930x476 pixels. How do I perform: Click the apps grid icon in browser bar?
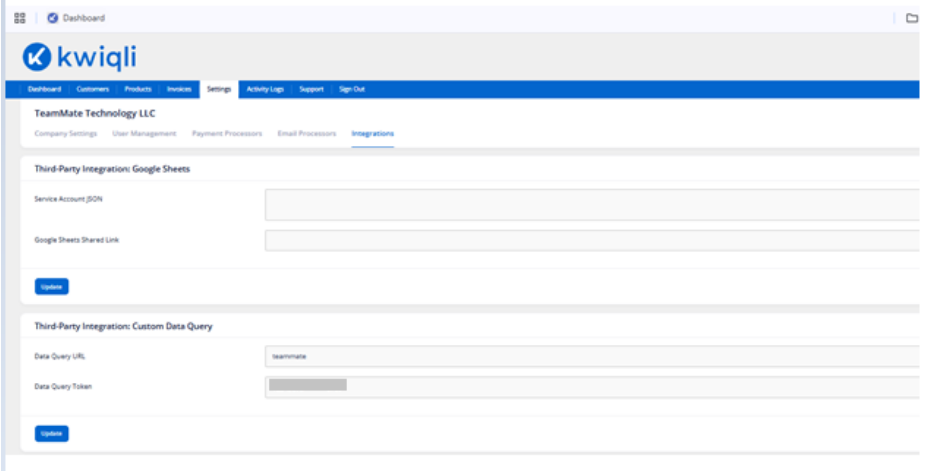tap(20, 18)
